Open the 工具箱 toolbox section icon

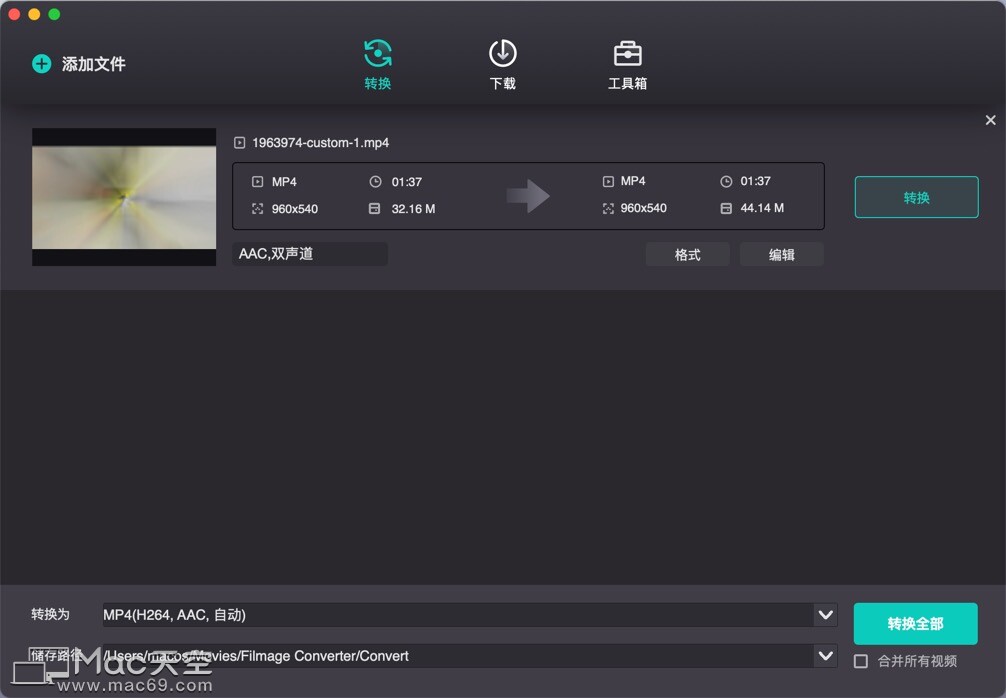[627, 52]
